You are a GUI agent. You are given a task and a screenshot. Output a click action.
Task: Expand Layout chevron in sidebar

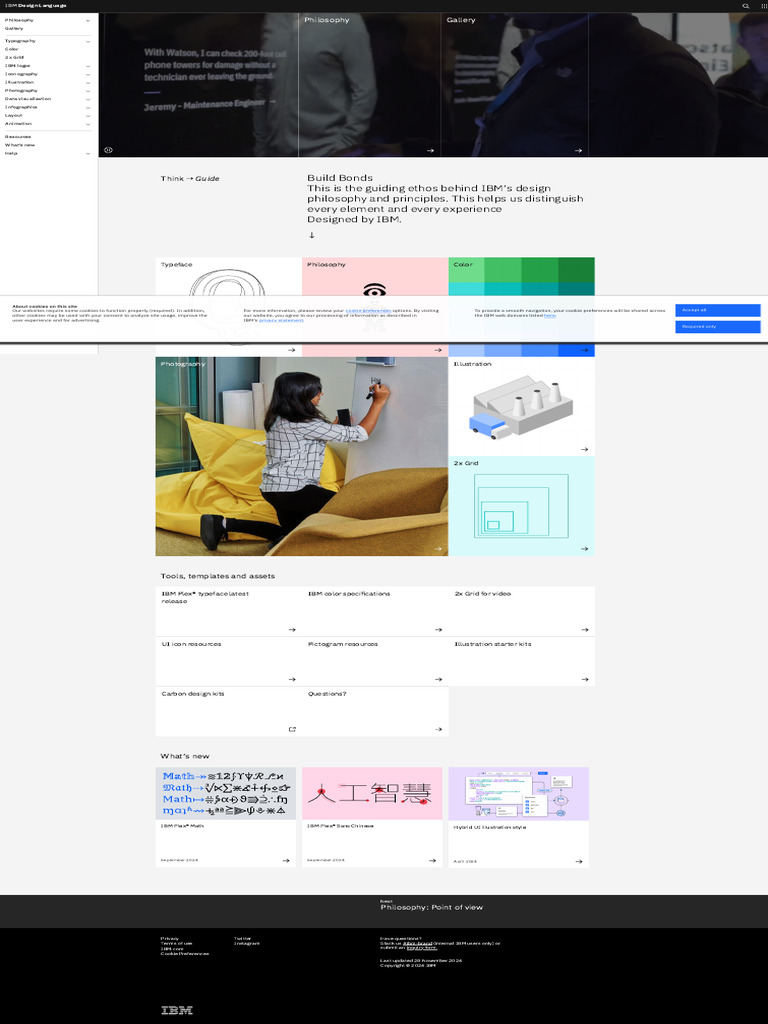tap(88, 116)
